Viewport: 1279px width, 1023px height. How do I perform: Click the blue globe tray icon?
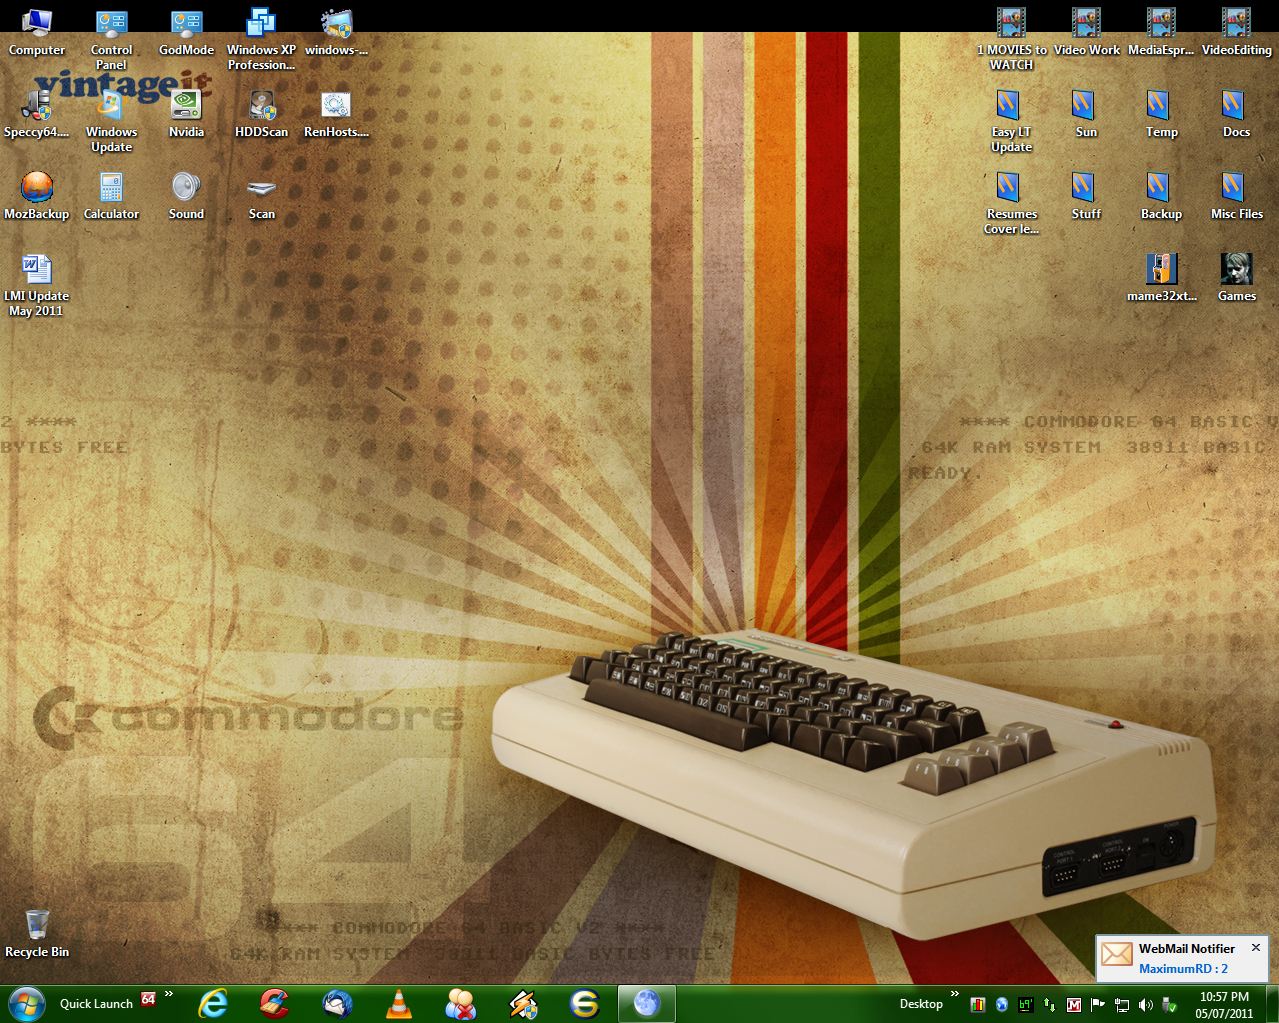(x=1002, y=1004)
